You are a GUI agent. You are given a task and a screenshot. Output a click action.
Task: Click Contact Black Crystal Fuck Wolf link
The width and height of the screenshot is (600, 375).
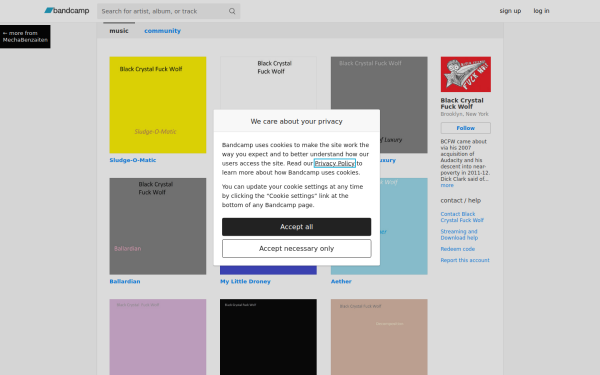pos(462,217)
